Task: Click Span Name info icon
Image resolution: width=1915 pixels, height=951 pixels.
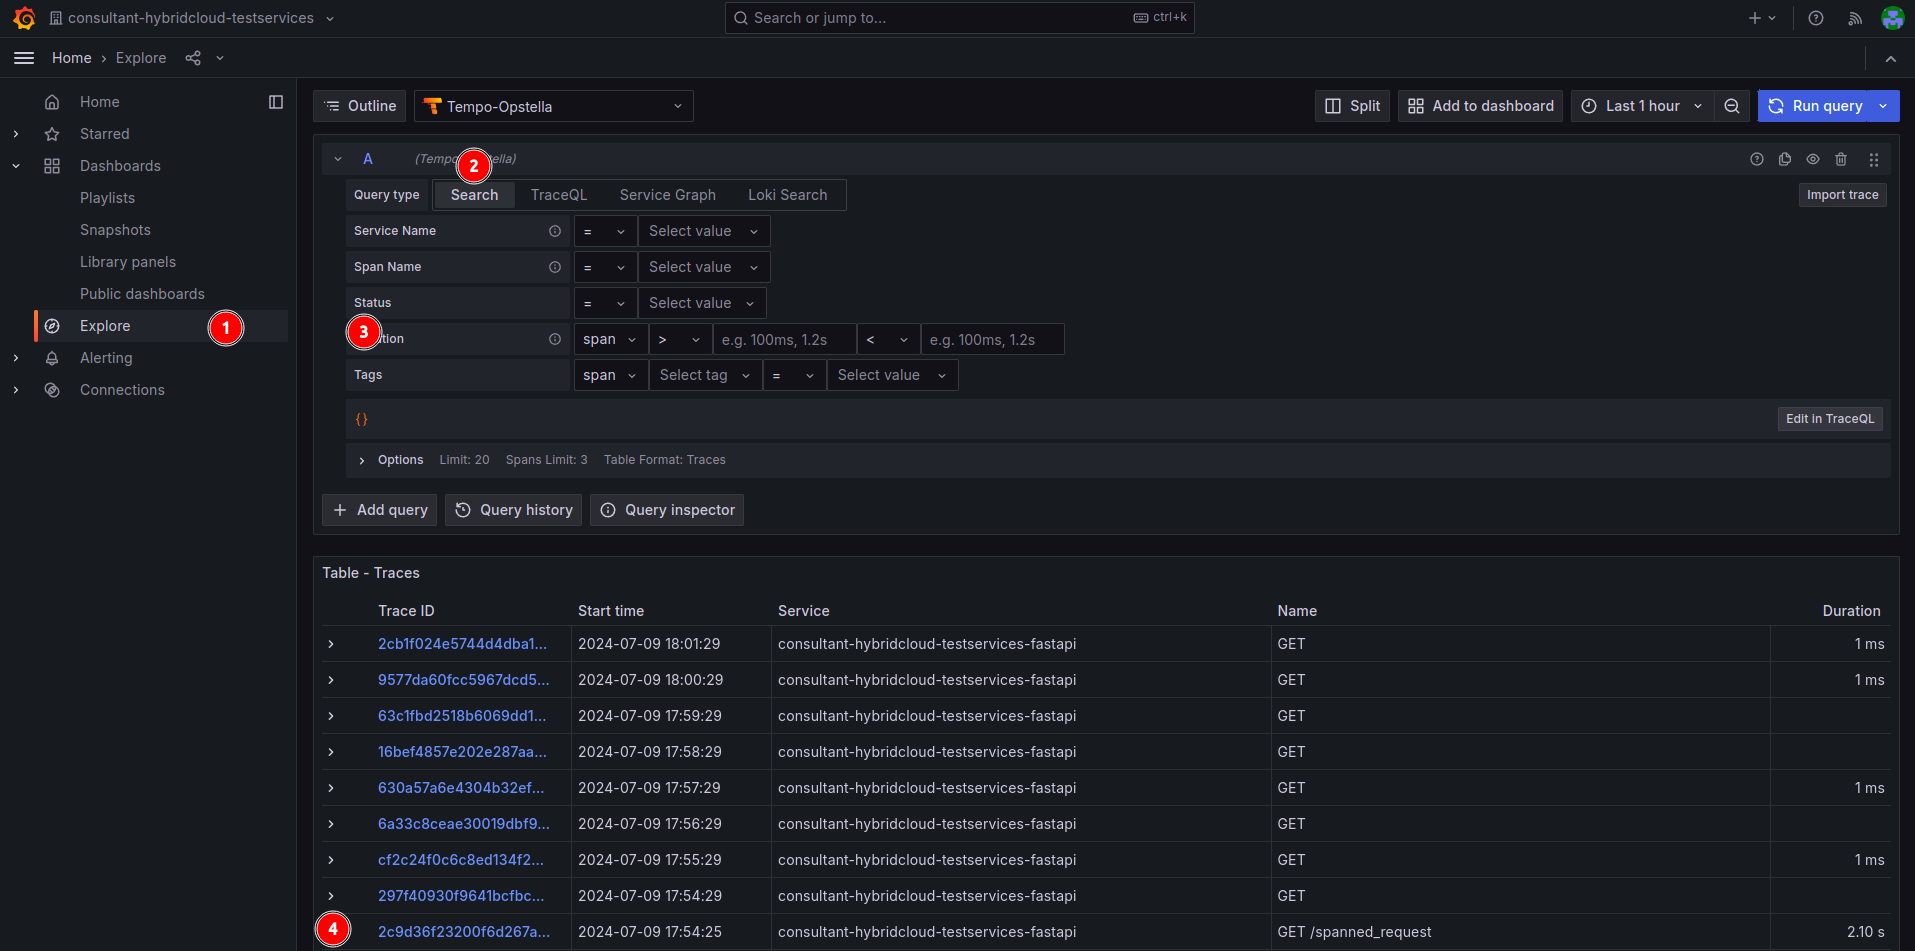Action: (555, 267)
